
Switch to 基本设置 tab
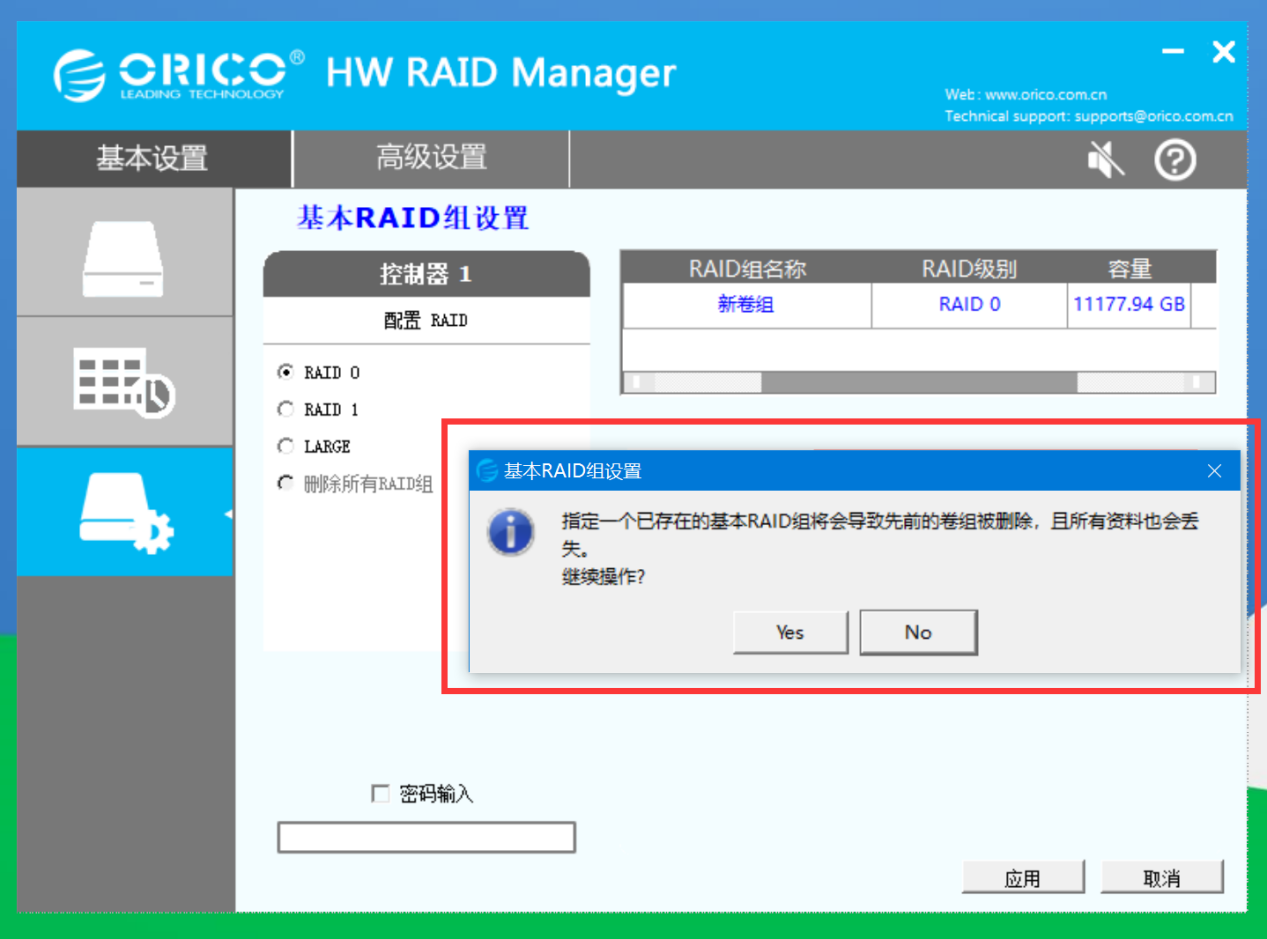pyautogui.click(x=153, y=158)
